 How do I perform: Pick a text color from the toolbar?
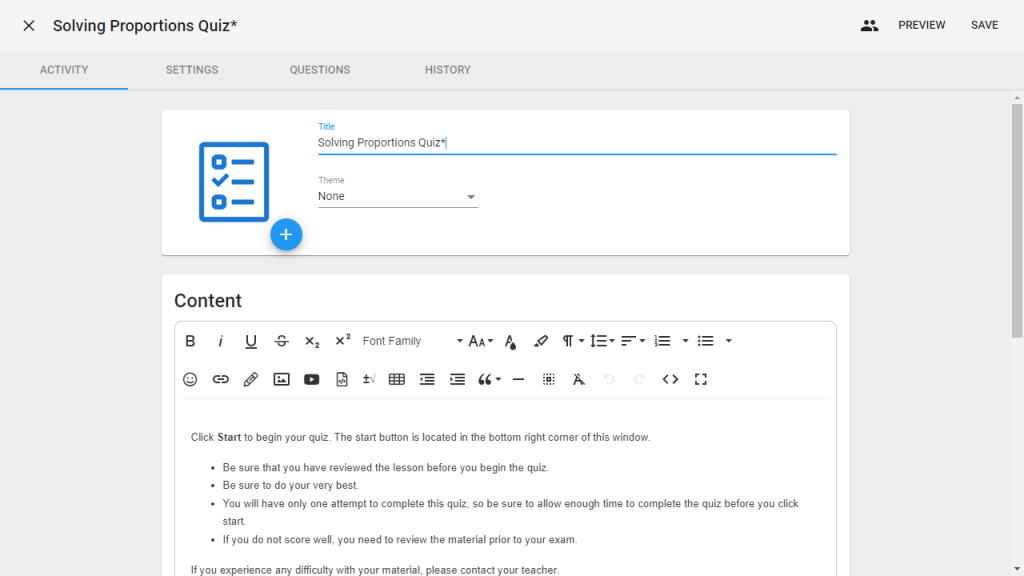click(x=510, y=341)
